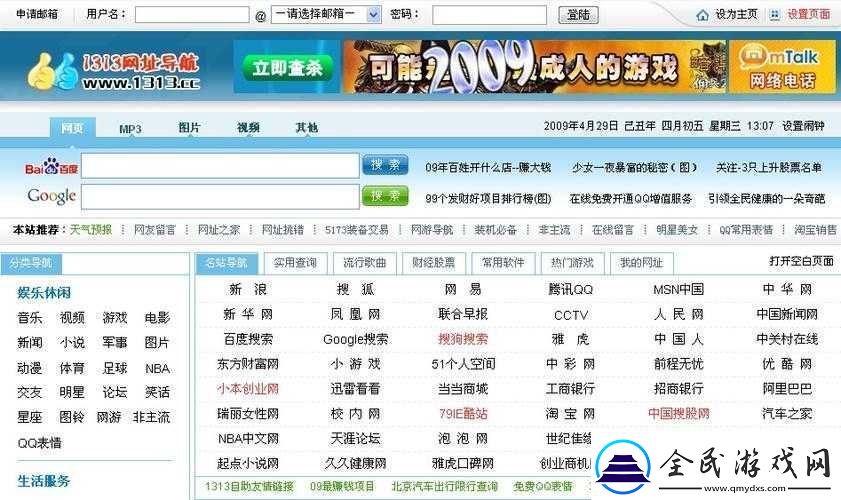Open 网友留言 link

click(x=154, y=230)
